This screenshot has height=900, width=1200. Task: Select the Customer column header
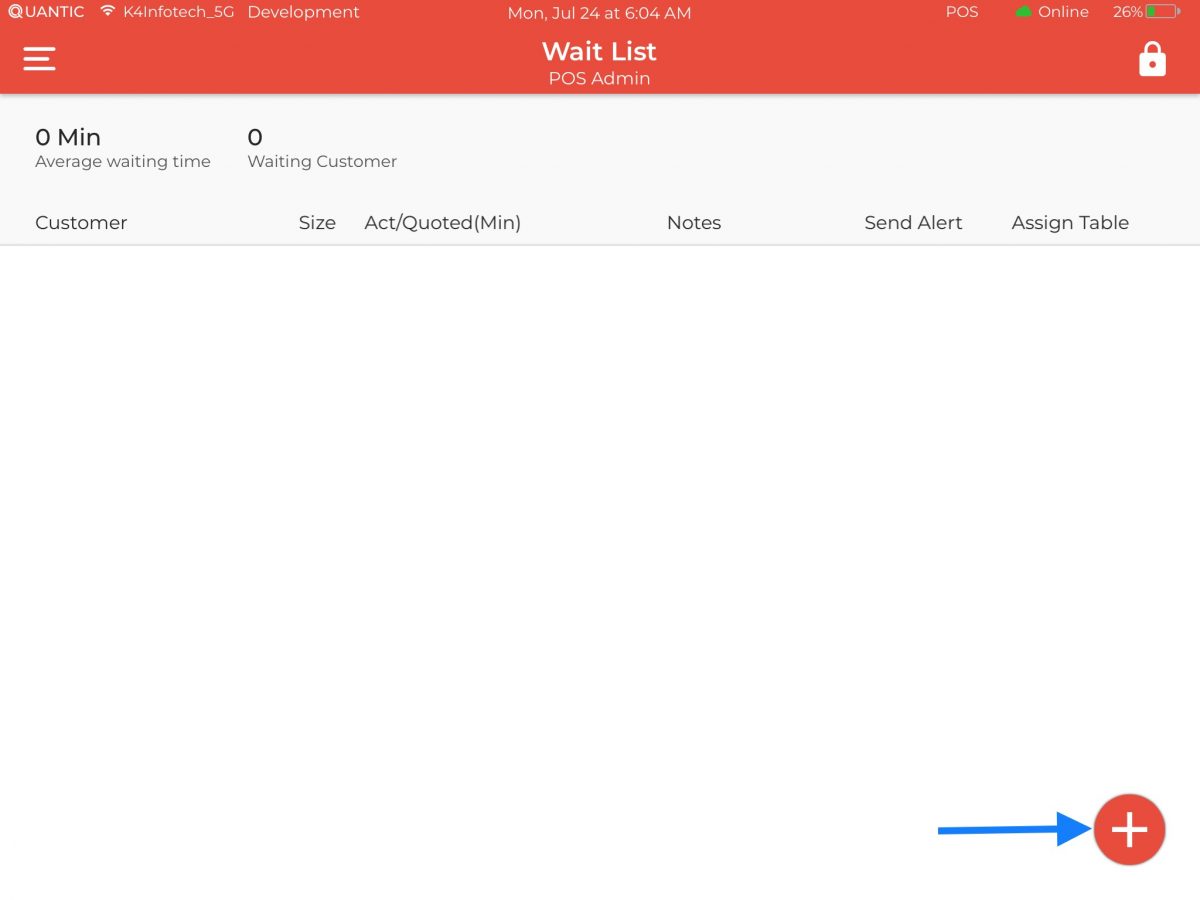pos(81,222)
